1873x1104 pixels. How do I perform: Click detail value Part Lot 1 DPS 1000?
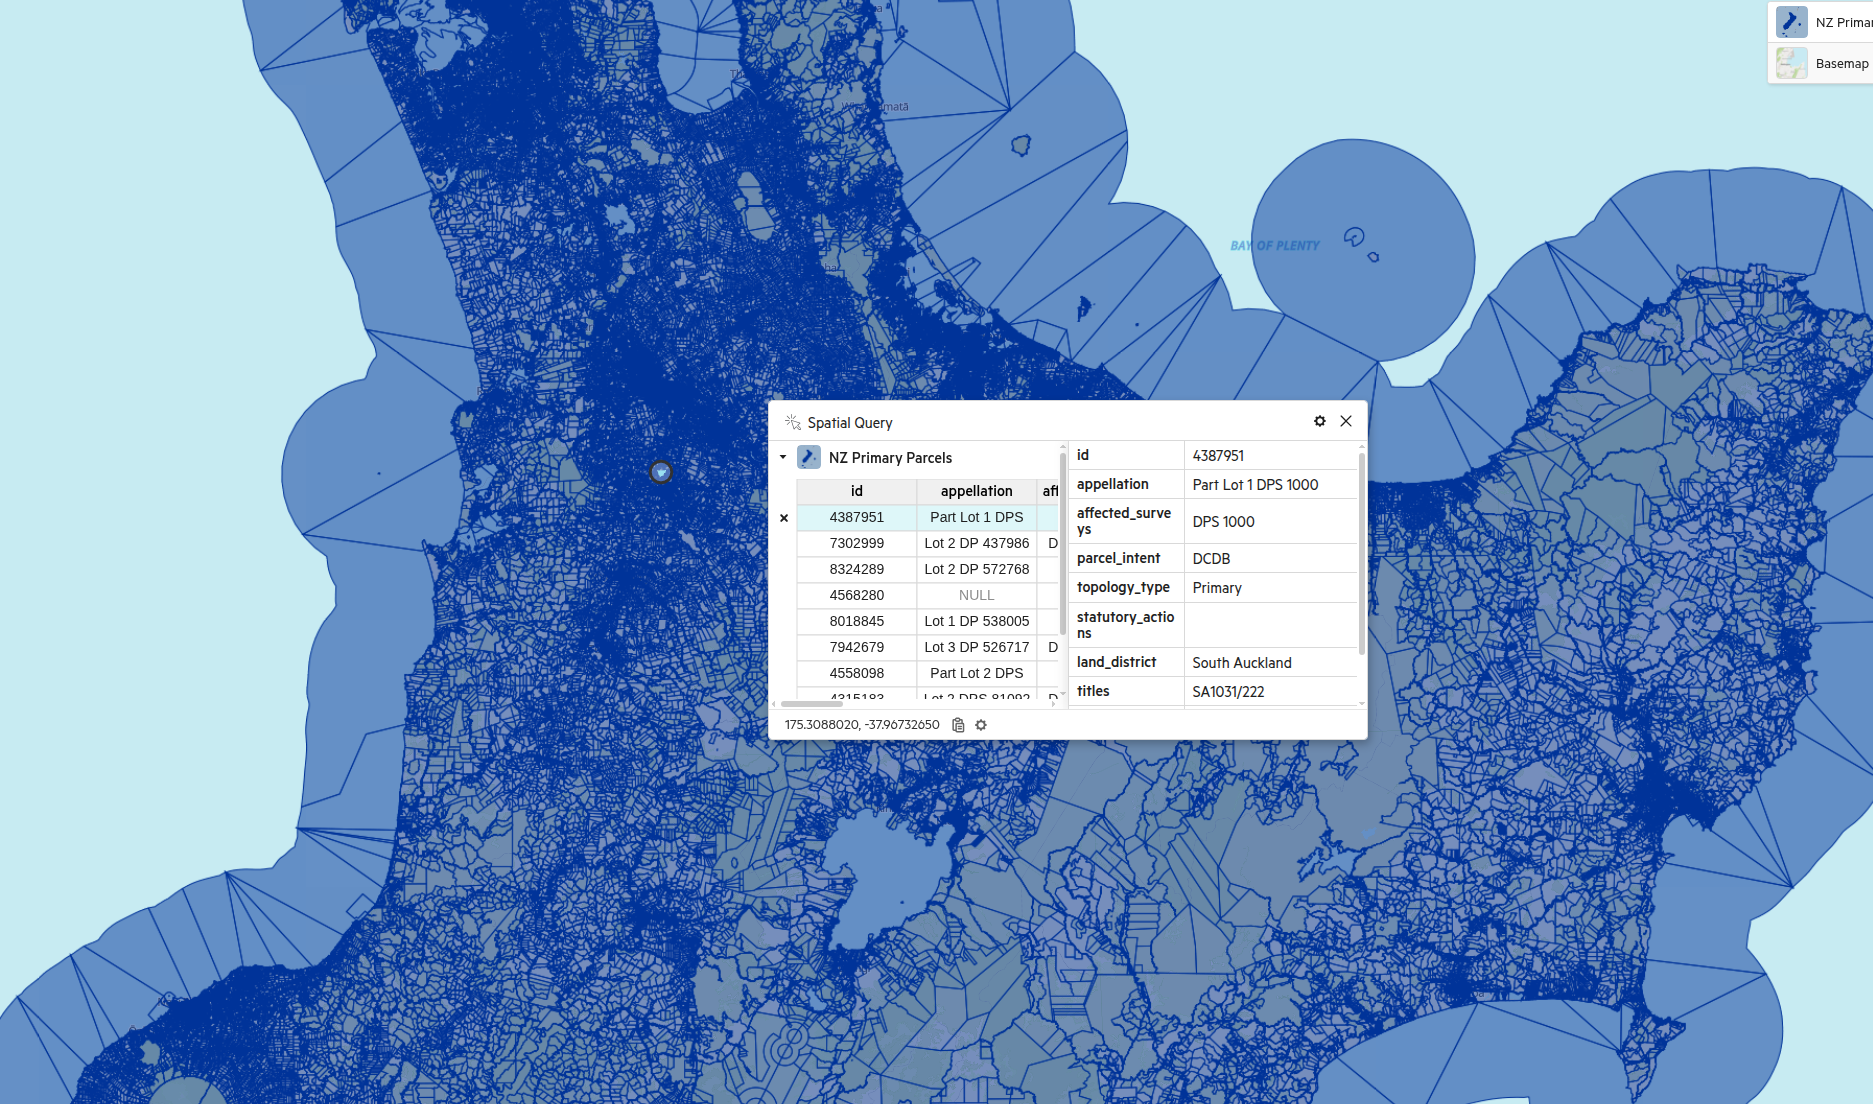point(1255,485)
